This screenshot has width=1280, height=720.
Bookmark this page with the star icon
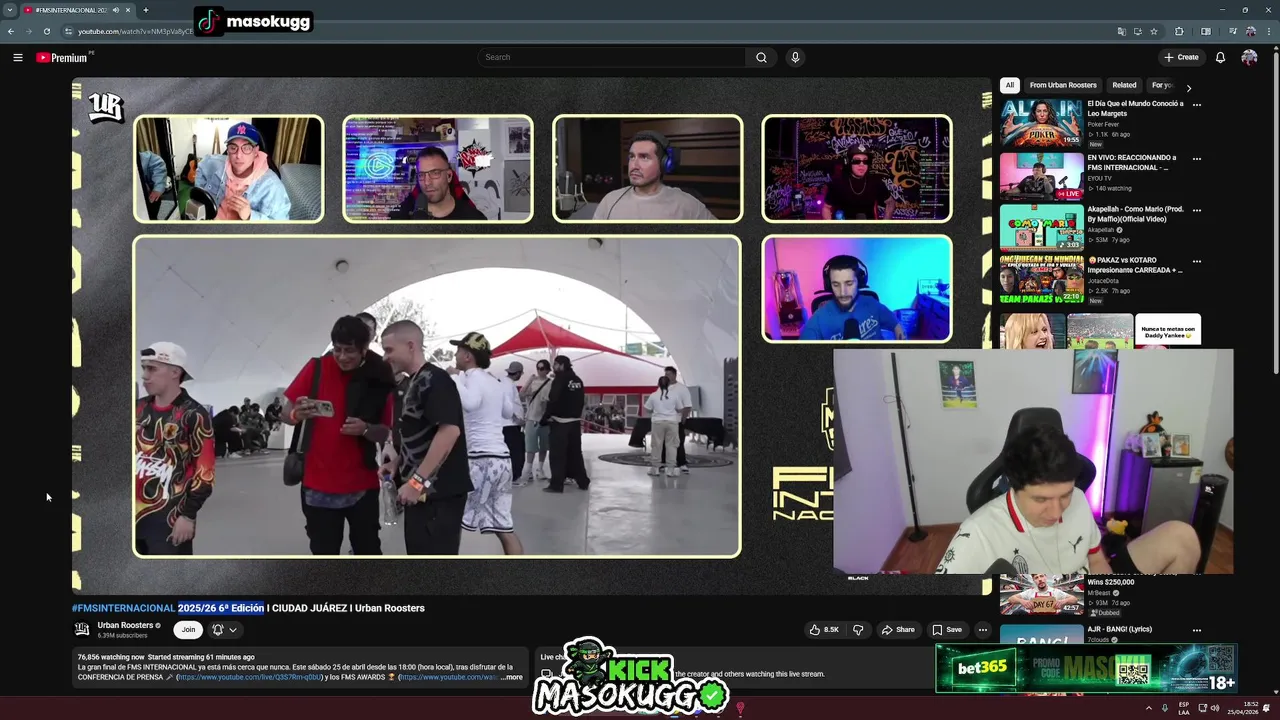click(x=1153, y=31)
